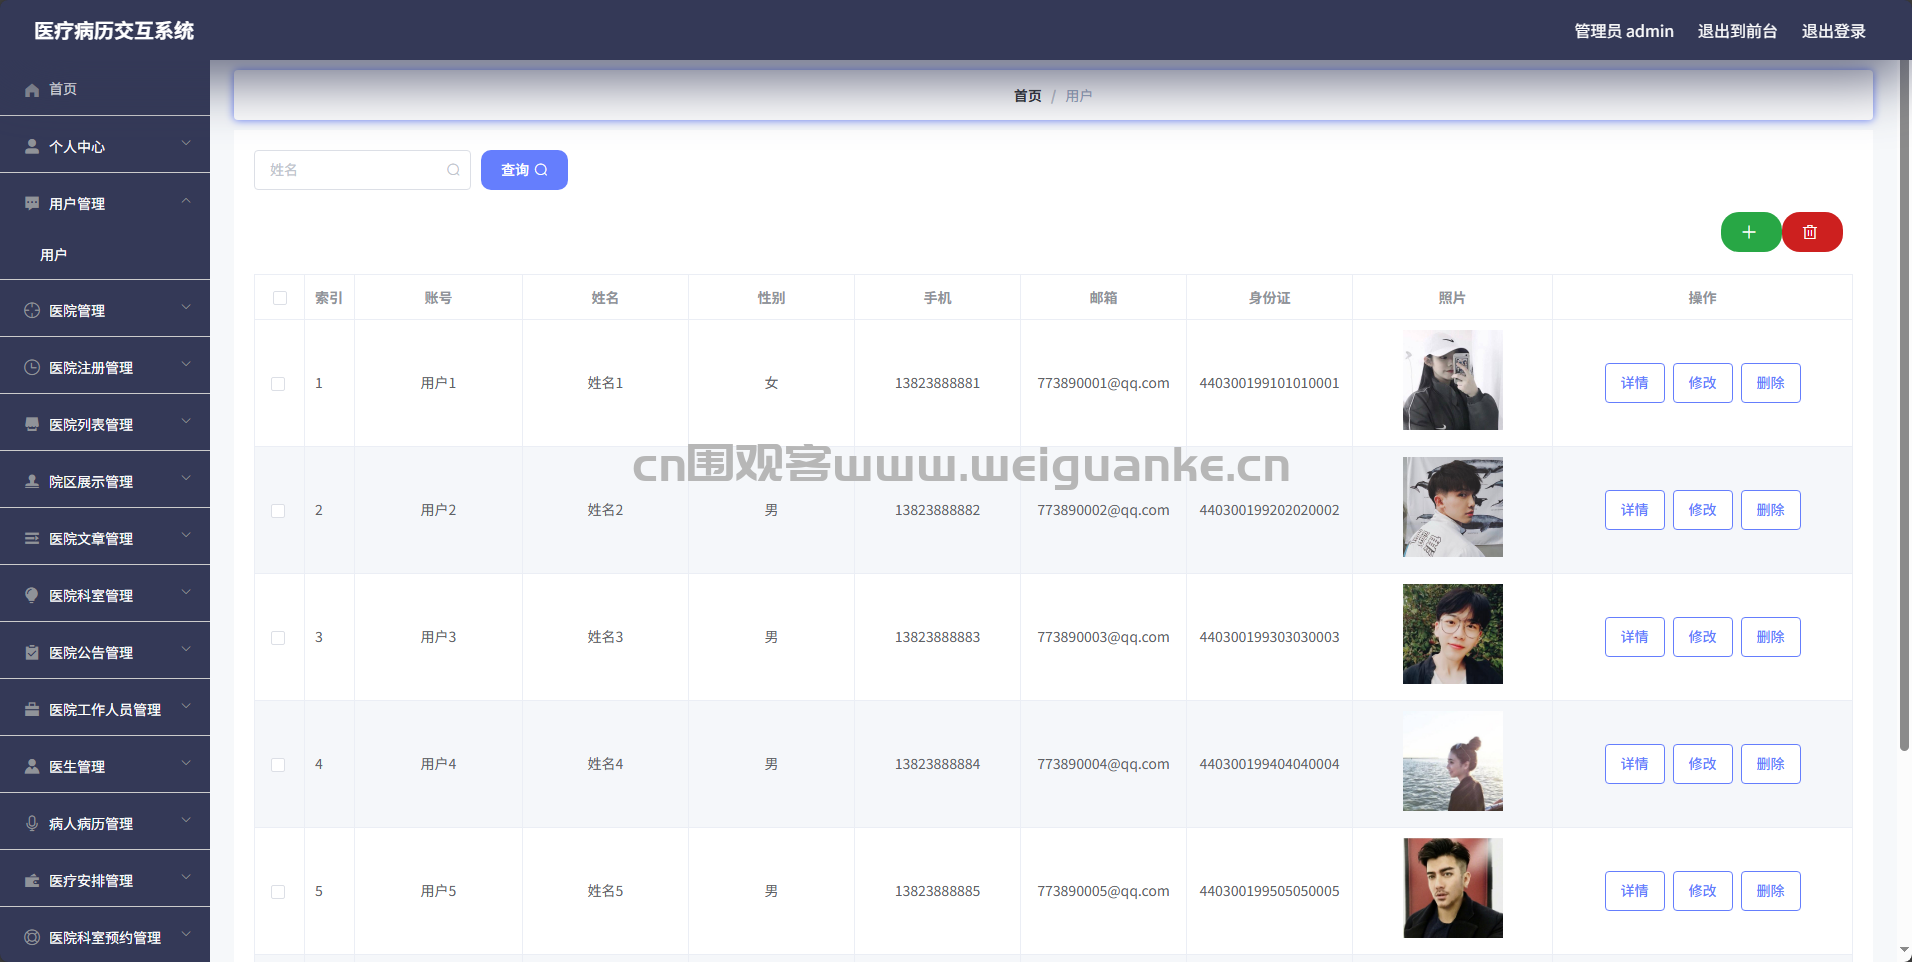This screenshot has height=962, width=1912.
Task: Open the 首页 sidebar menu item
Action: 105,89
